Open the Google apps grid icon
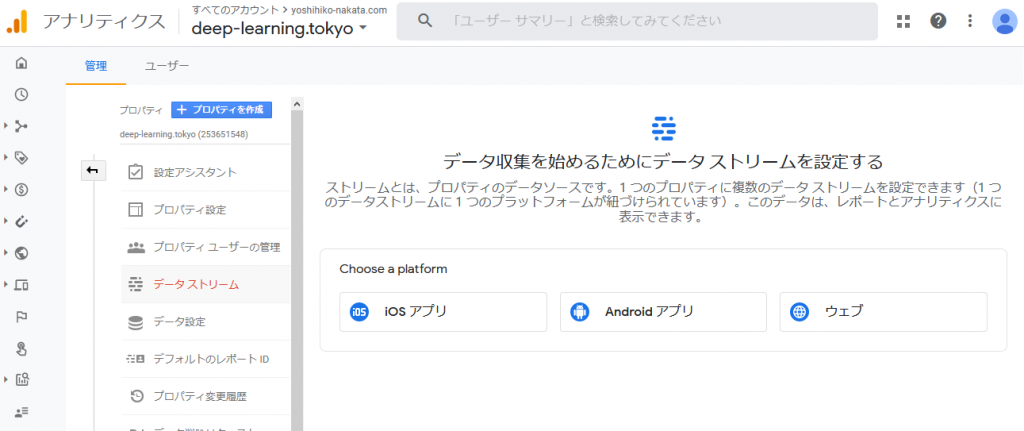Viewport: 1024px width, 431px height. [903, 22]
